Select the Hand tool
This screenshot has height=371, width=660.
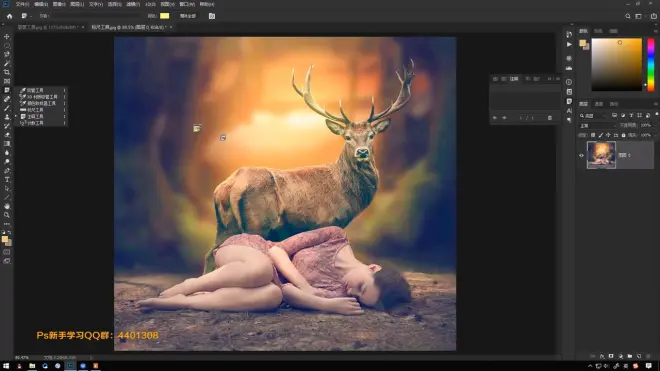coord(7,206)
